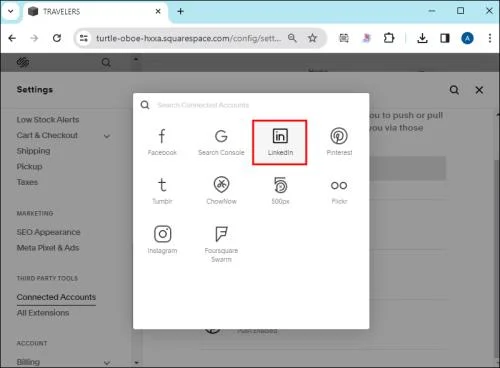Open the settings panel search icon
This screenshot has width=500, height=368.
point(454,90)
